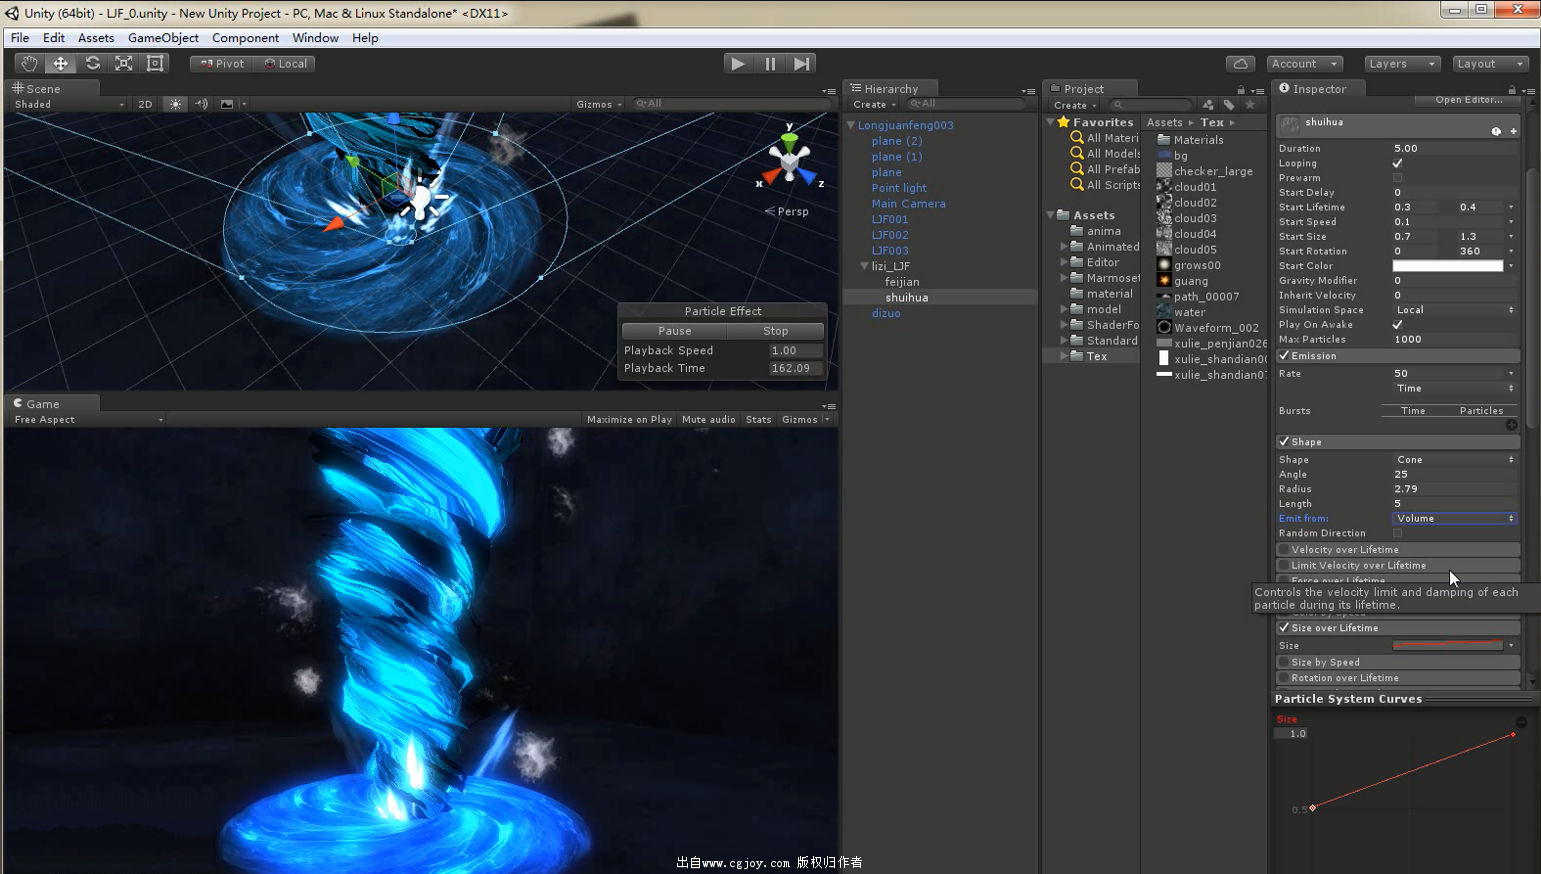Open the Component menu
1541x874 pixels.
click(245, 38)
